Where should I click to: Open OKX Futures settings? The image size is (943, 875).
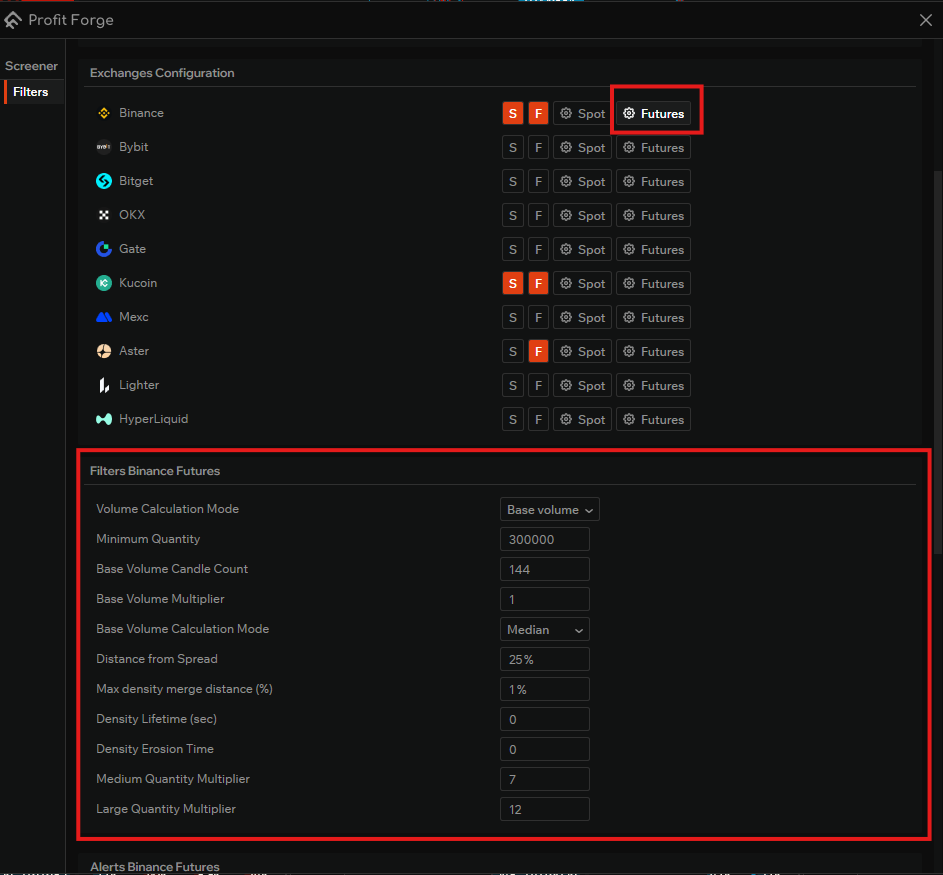[653, 215]
